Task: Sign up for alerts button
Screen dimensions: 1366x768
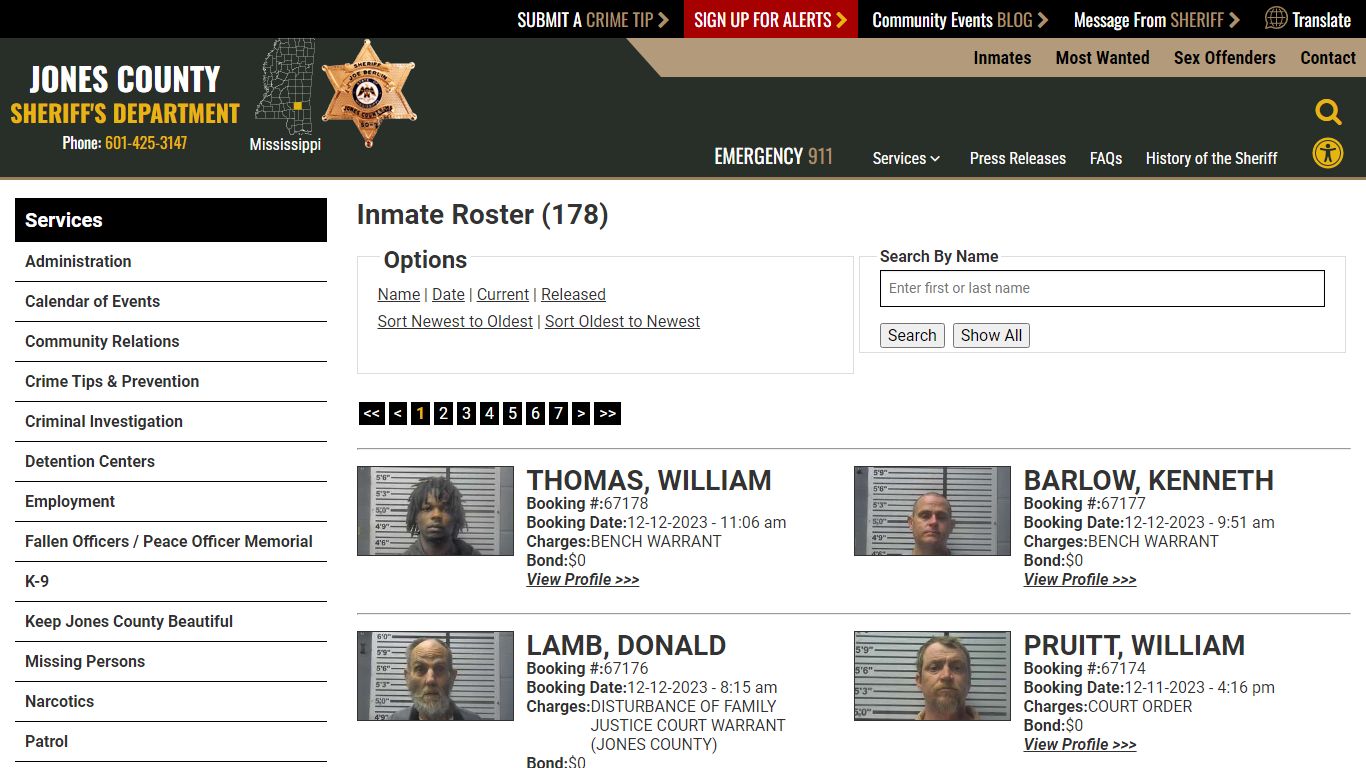Action: (771, 19)
